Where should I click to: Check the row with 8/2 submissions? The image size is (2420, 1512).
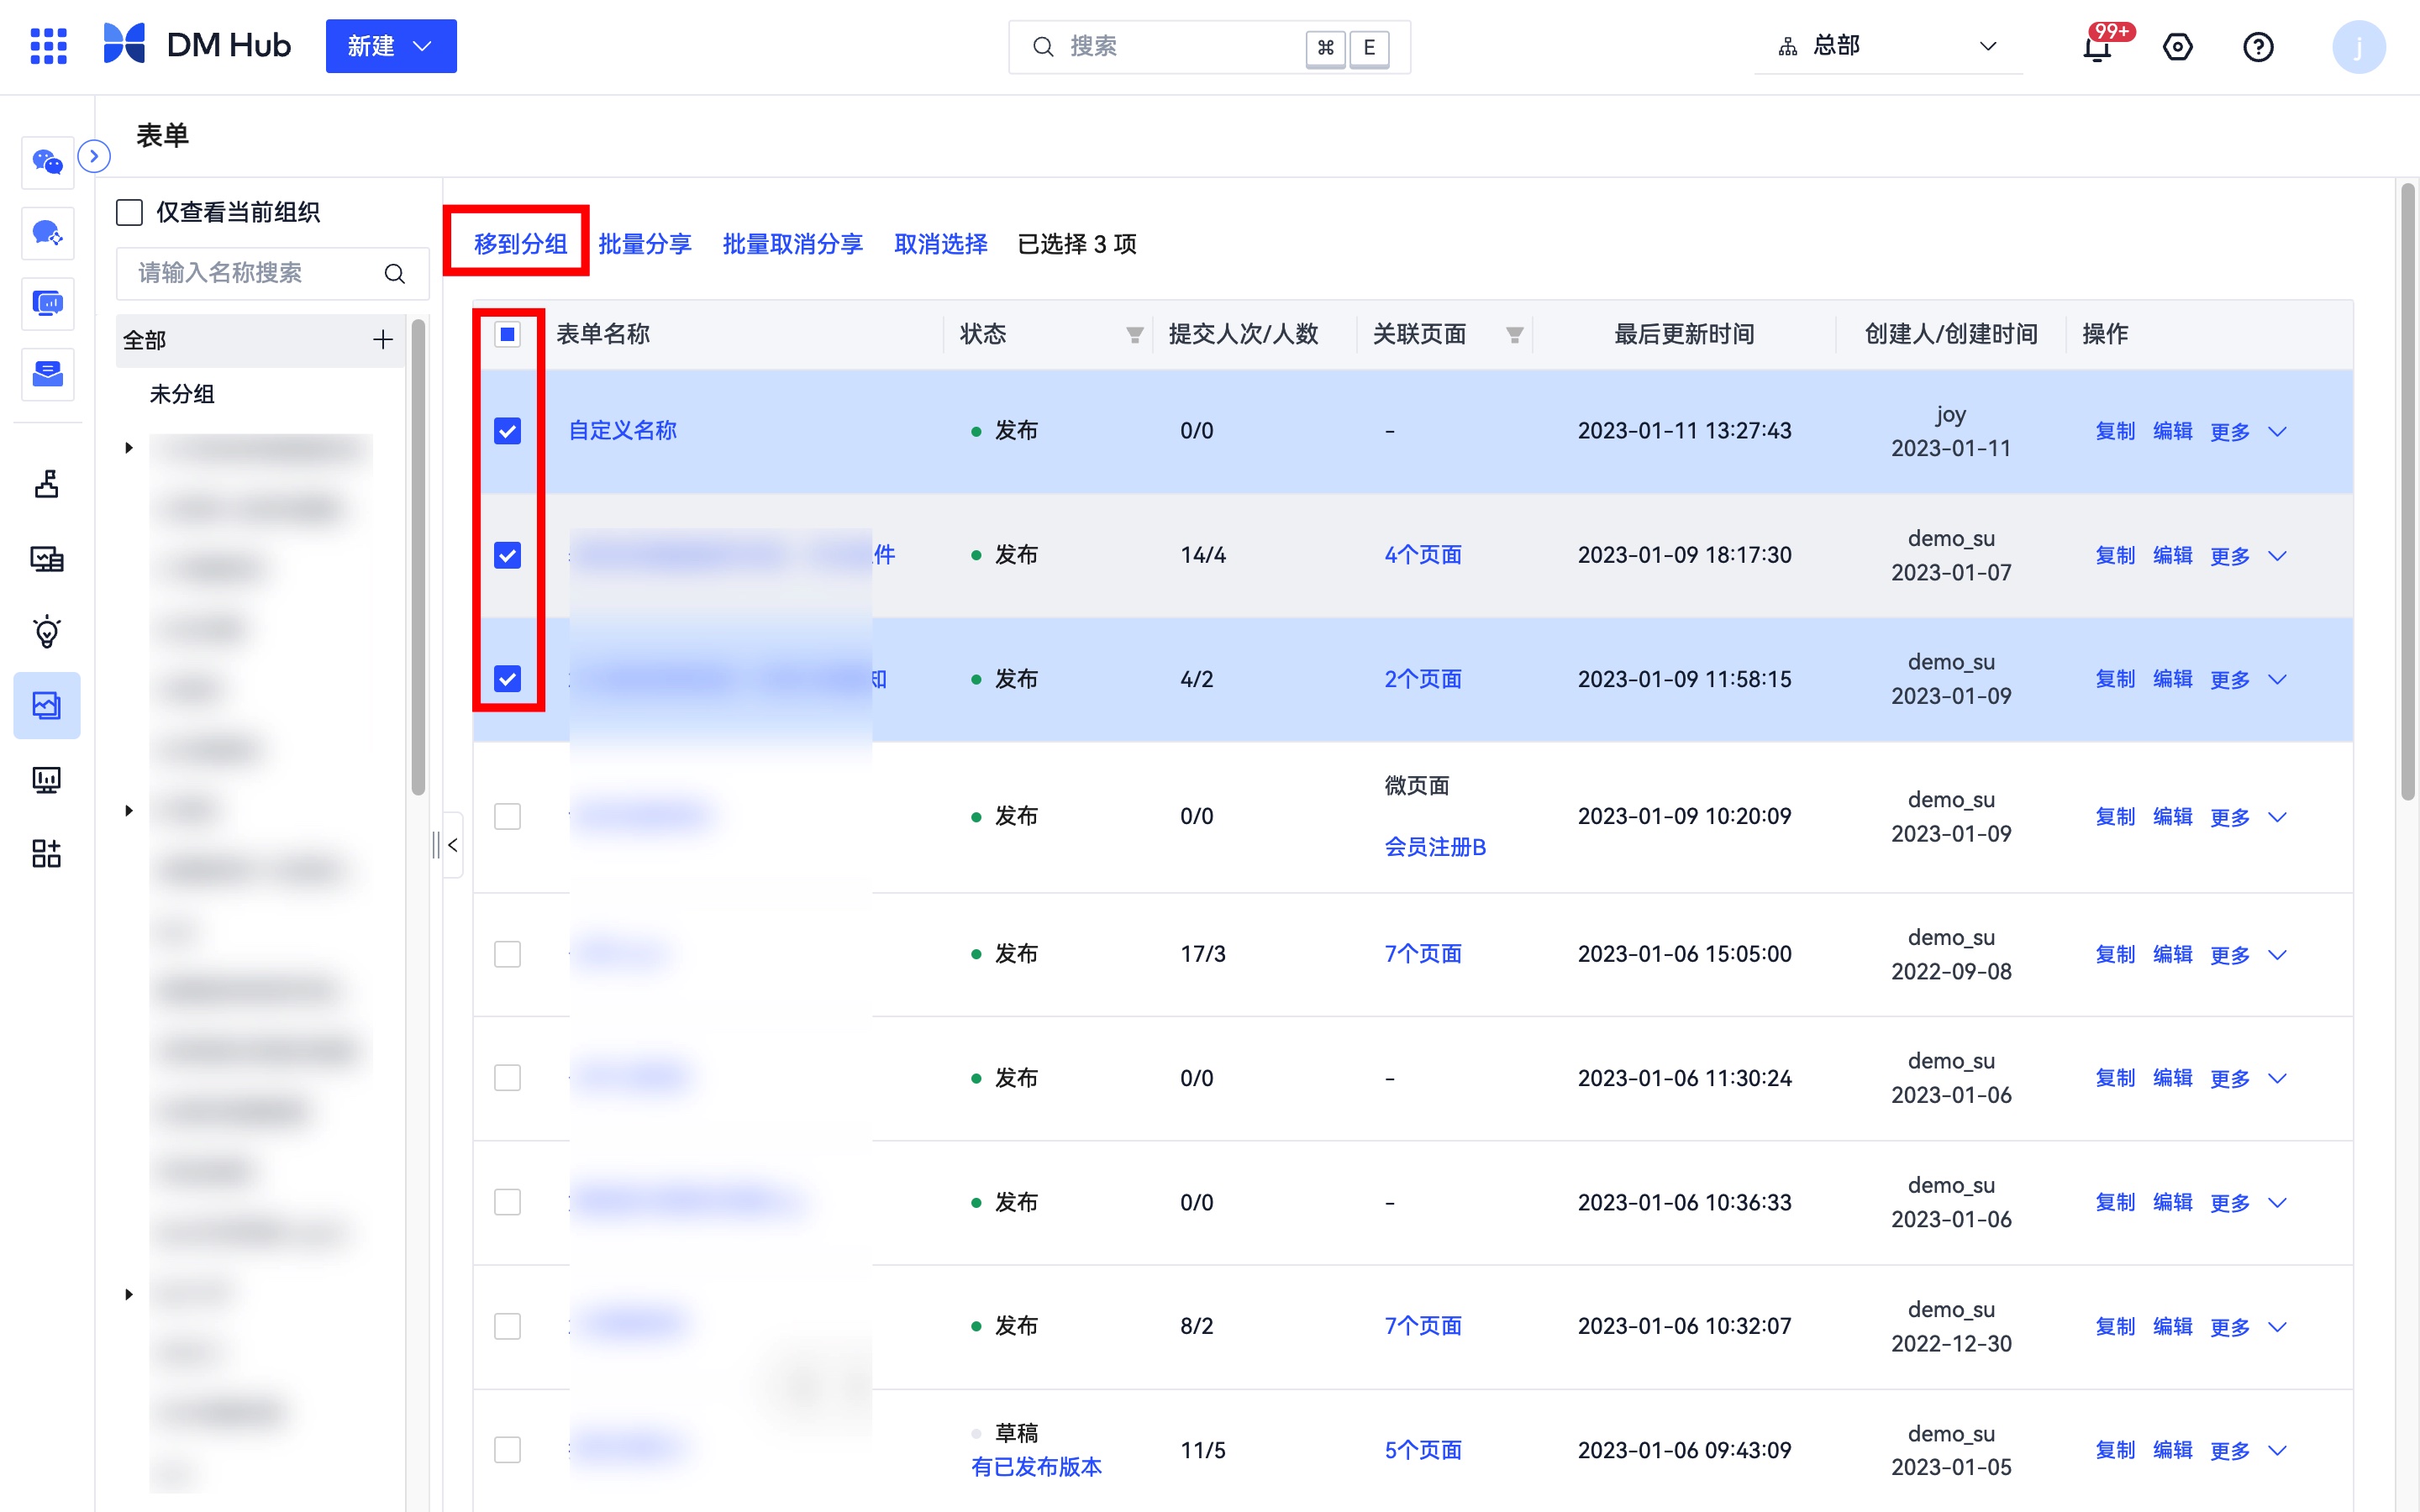coord(508,1326)
